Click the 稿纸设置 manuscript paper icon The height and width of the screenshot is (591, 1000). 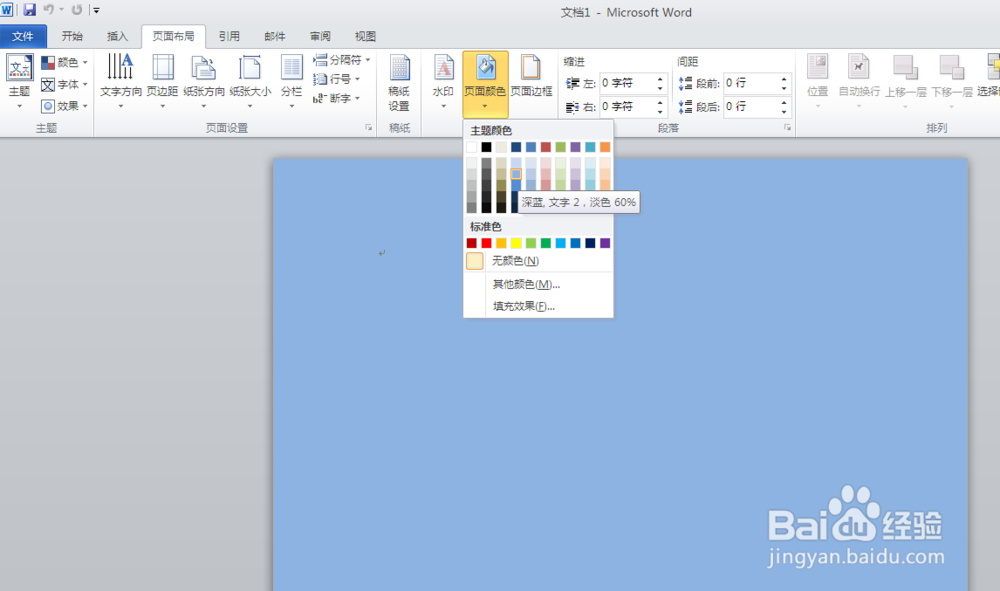[x=399, y=68]
